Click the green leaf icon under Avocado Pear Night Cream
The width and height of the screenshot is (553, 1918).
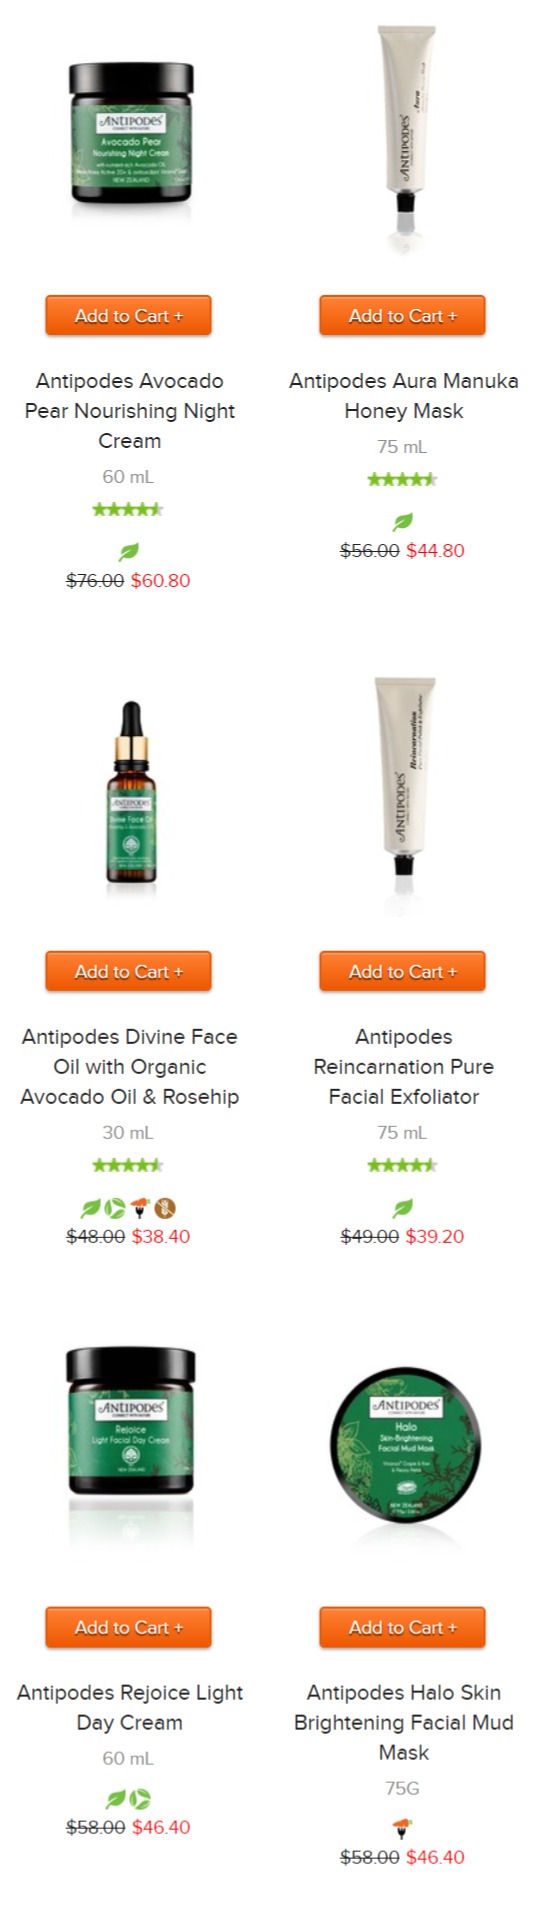click(129, 551)
